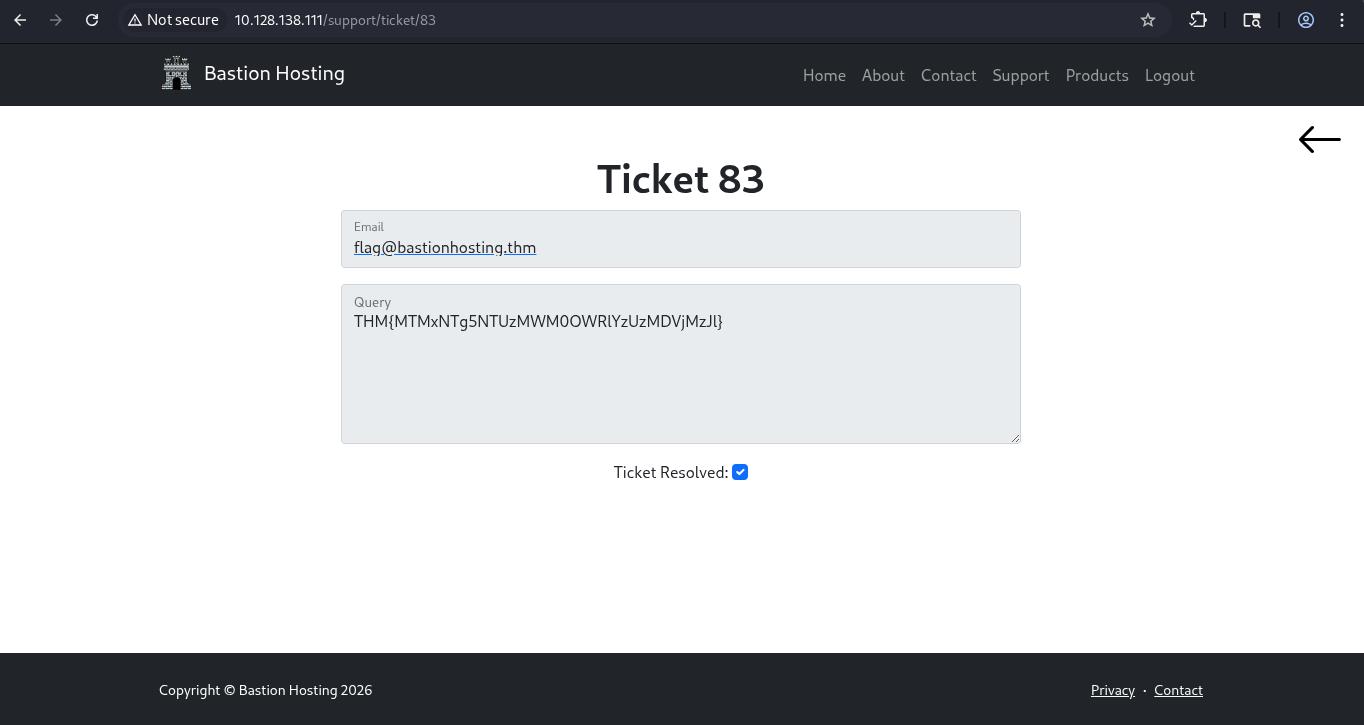
Task: Click the Not secure site warning
Action: [173, 20]
